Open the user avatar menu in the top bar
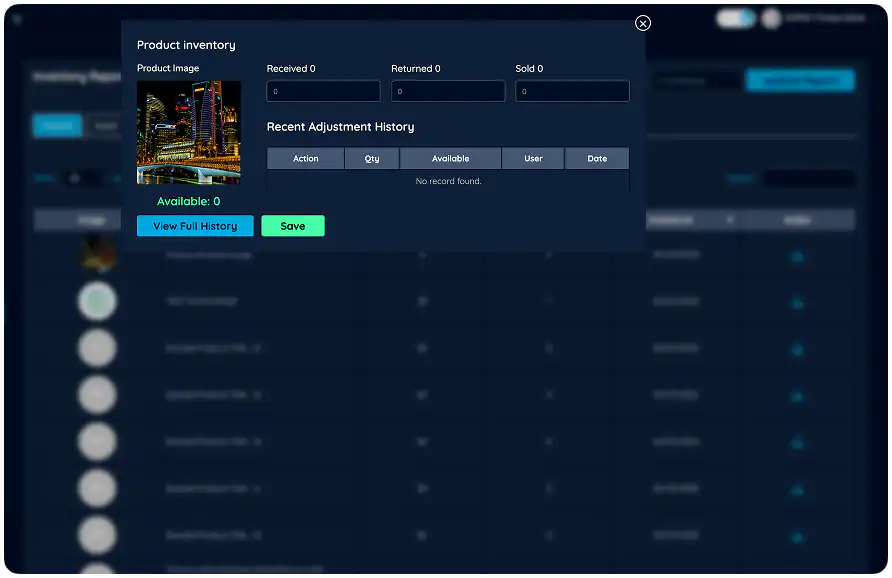The image size is (892, 578). tap(771, 20)
